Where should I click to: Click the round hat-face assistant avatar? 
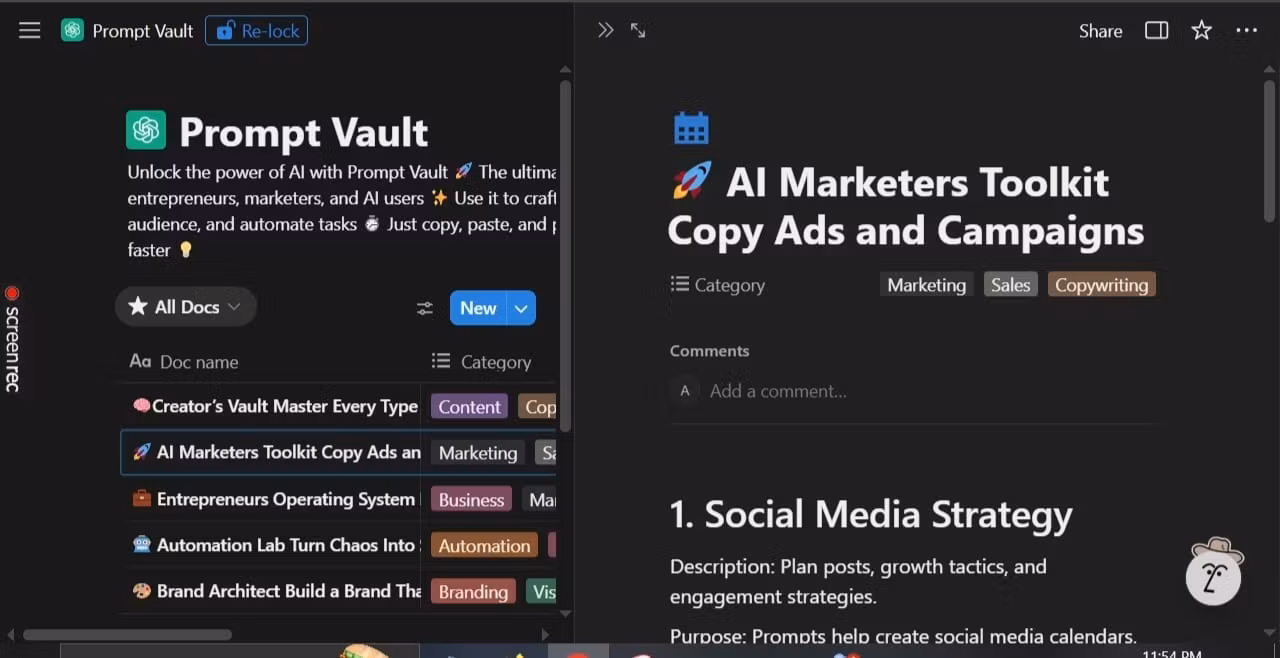pyautogui.click(x=1214, y=572)
